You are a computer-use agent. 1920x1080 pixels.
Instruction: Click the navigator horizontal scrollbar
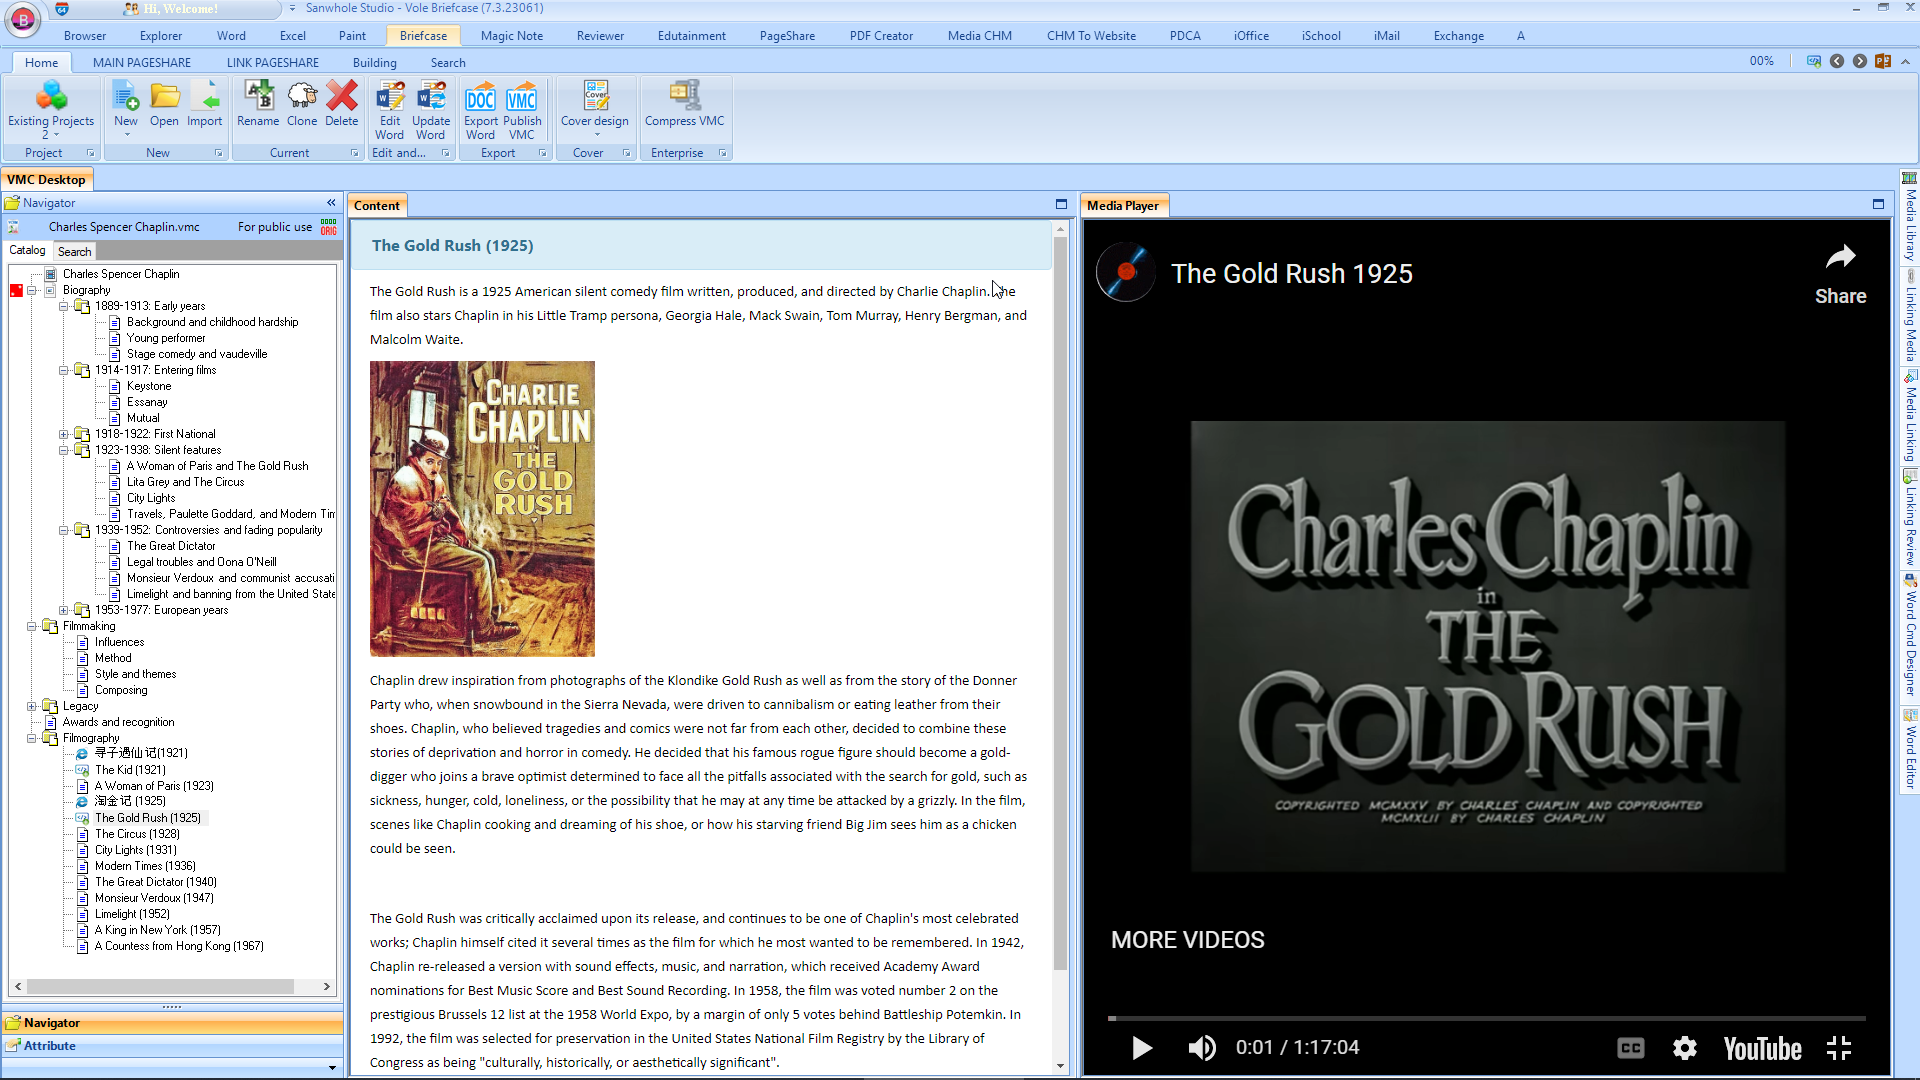[x=160, y=986]
